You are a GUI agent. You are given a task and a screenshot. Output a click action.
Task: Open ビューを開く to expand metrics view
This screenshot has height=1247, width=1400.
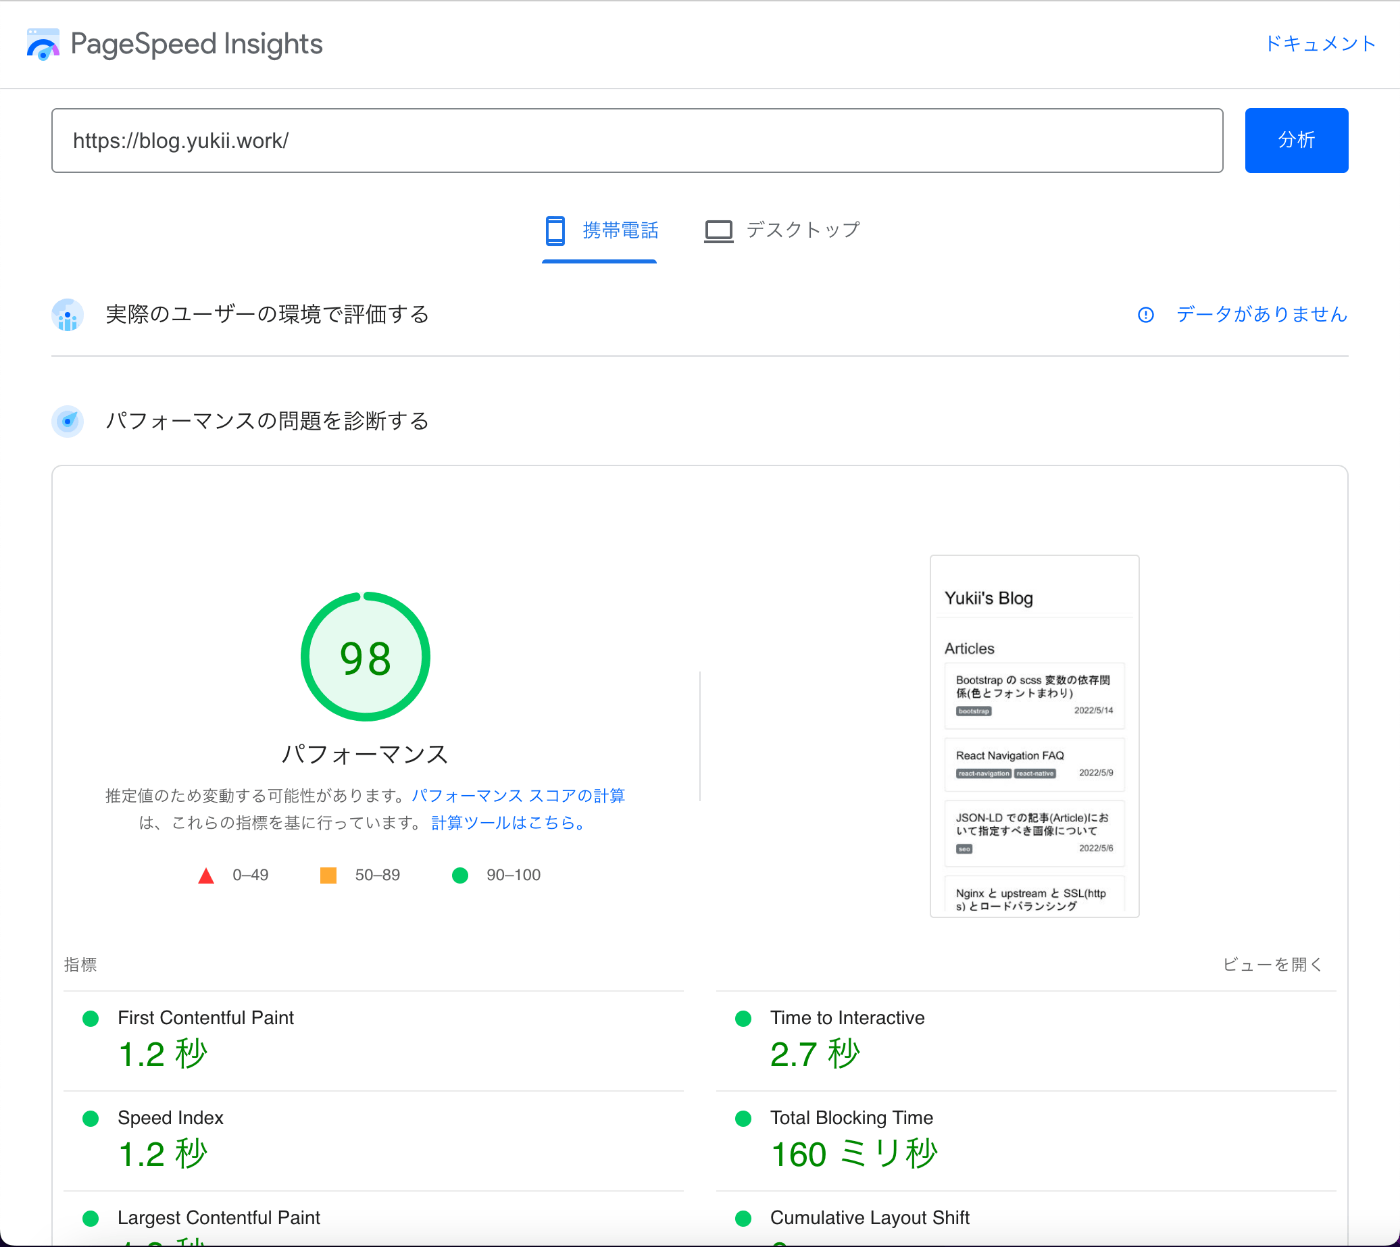(1273, 963)
